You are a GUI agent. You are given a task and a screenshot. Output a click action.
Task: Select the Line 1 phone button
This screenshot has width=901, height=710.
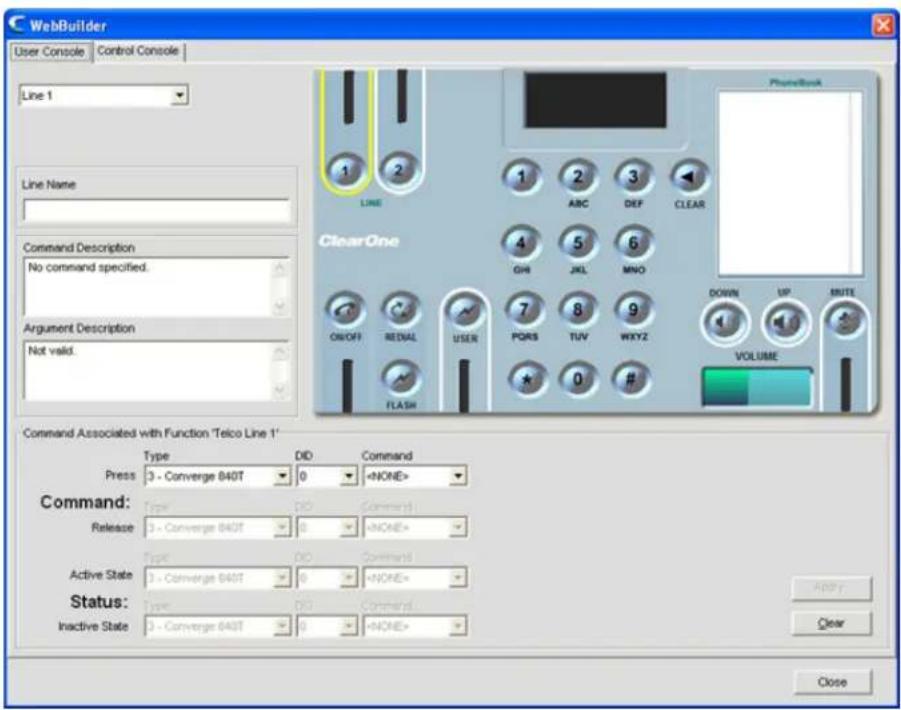tap(345, 171)
